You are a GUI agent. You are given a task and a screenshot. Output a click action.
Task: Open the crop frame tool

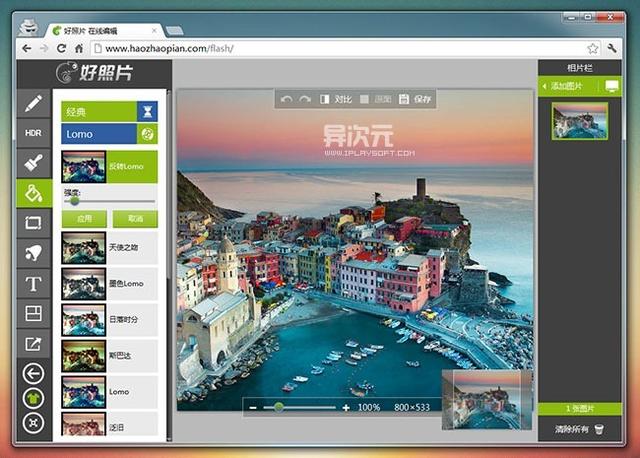point(34,223)
